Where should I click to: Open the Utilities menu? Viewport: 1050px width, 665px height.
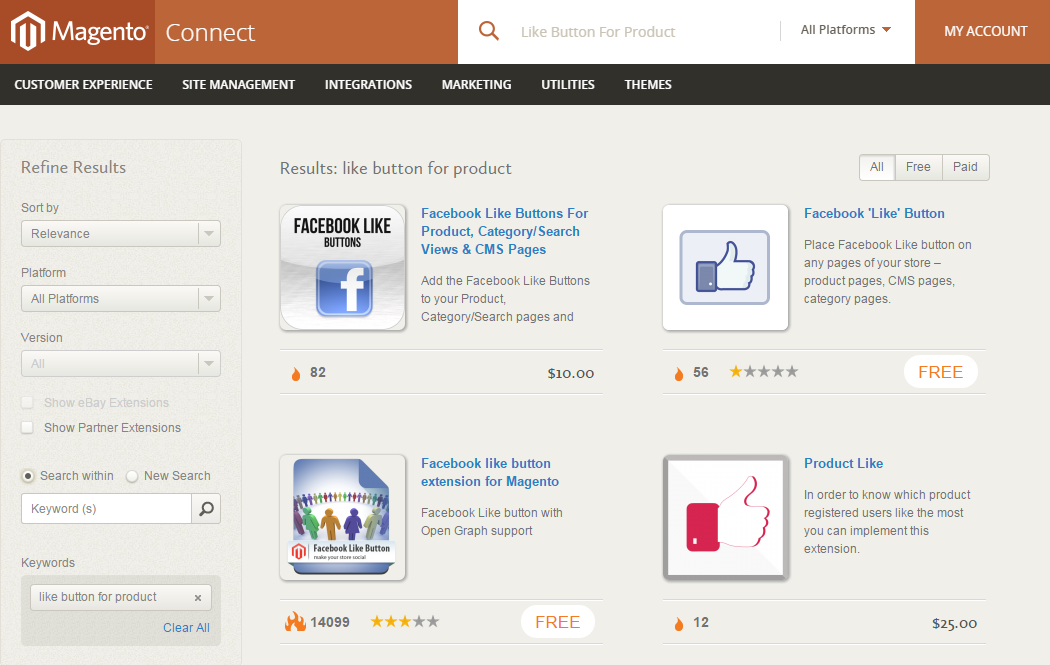click(568, 84)
